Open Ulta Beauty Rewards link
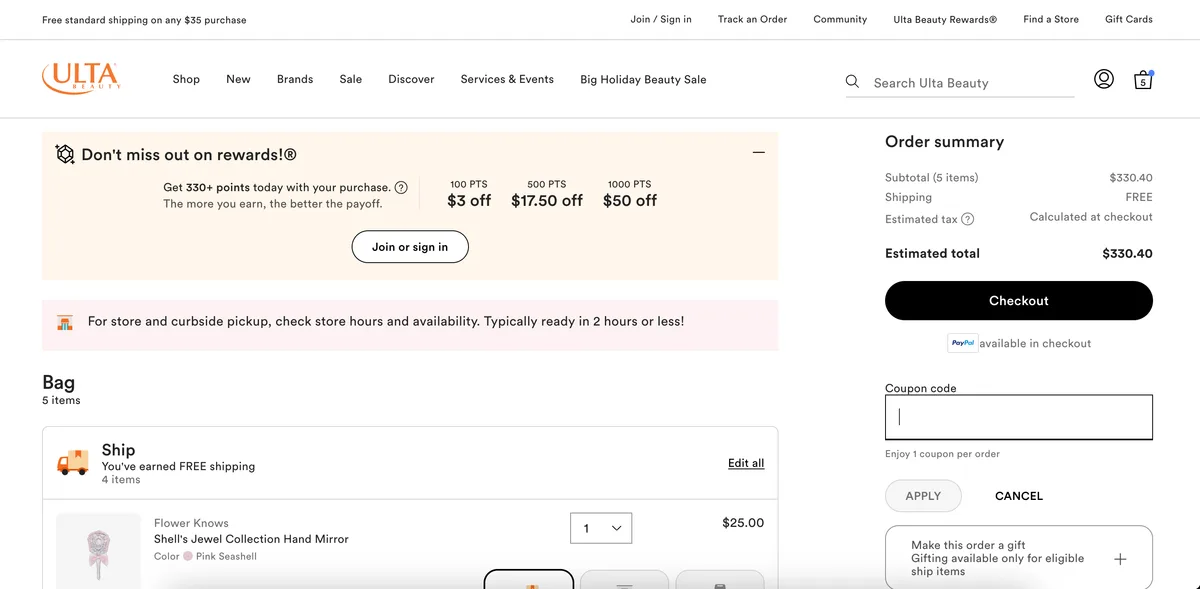 click(x=945, y=19)
